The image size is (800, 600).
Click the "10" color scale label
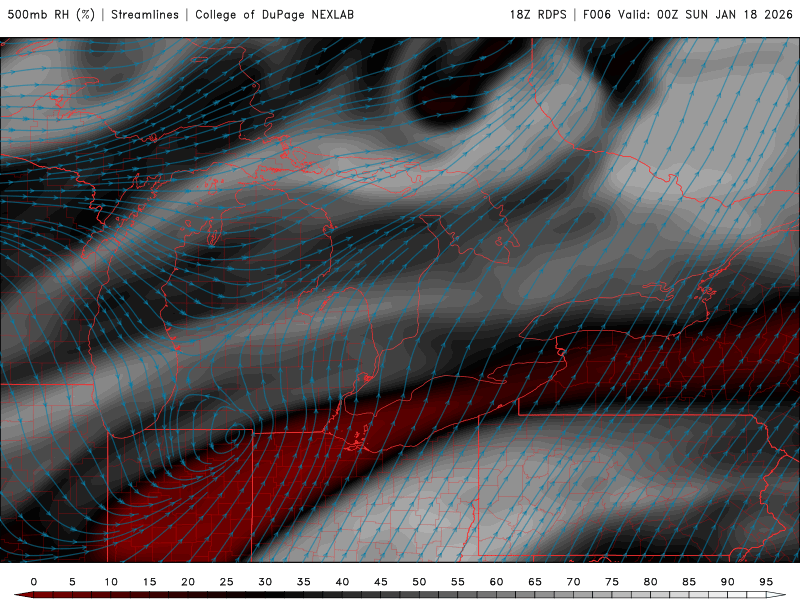(x=111, y=582)
